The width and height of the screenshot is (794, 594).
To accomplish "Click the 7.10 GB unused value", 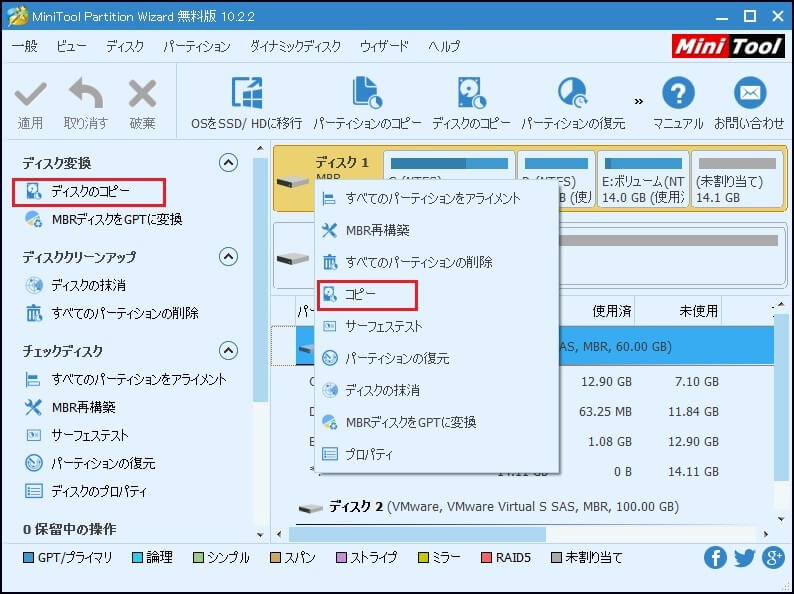I will click(x=697, y=381).
